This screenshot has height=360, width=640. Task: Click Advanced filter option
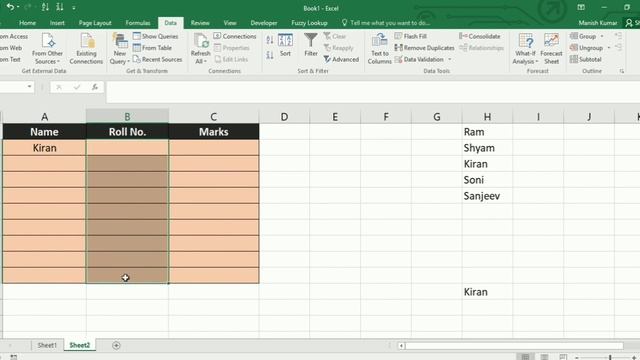341,59
